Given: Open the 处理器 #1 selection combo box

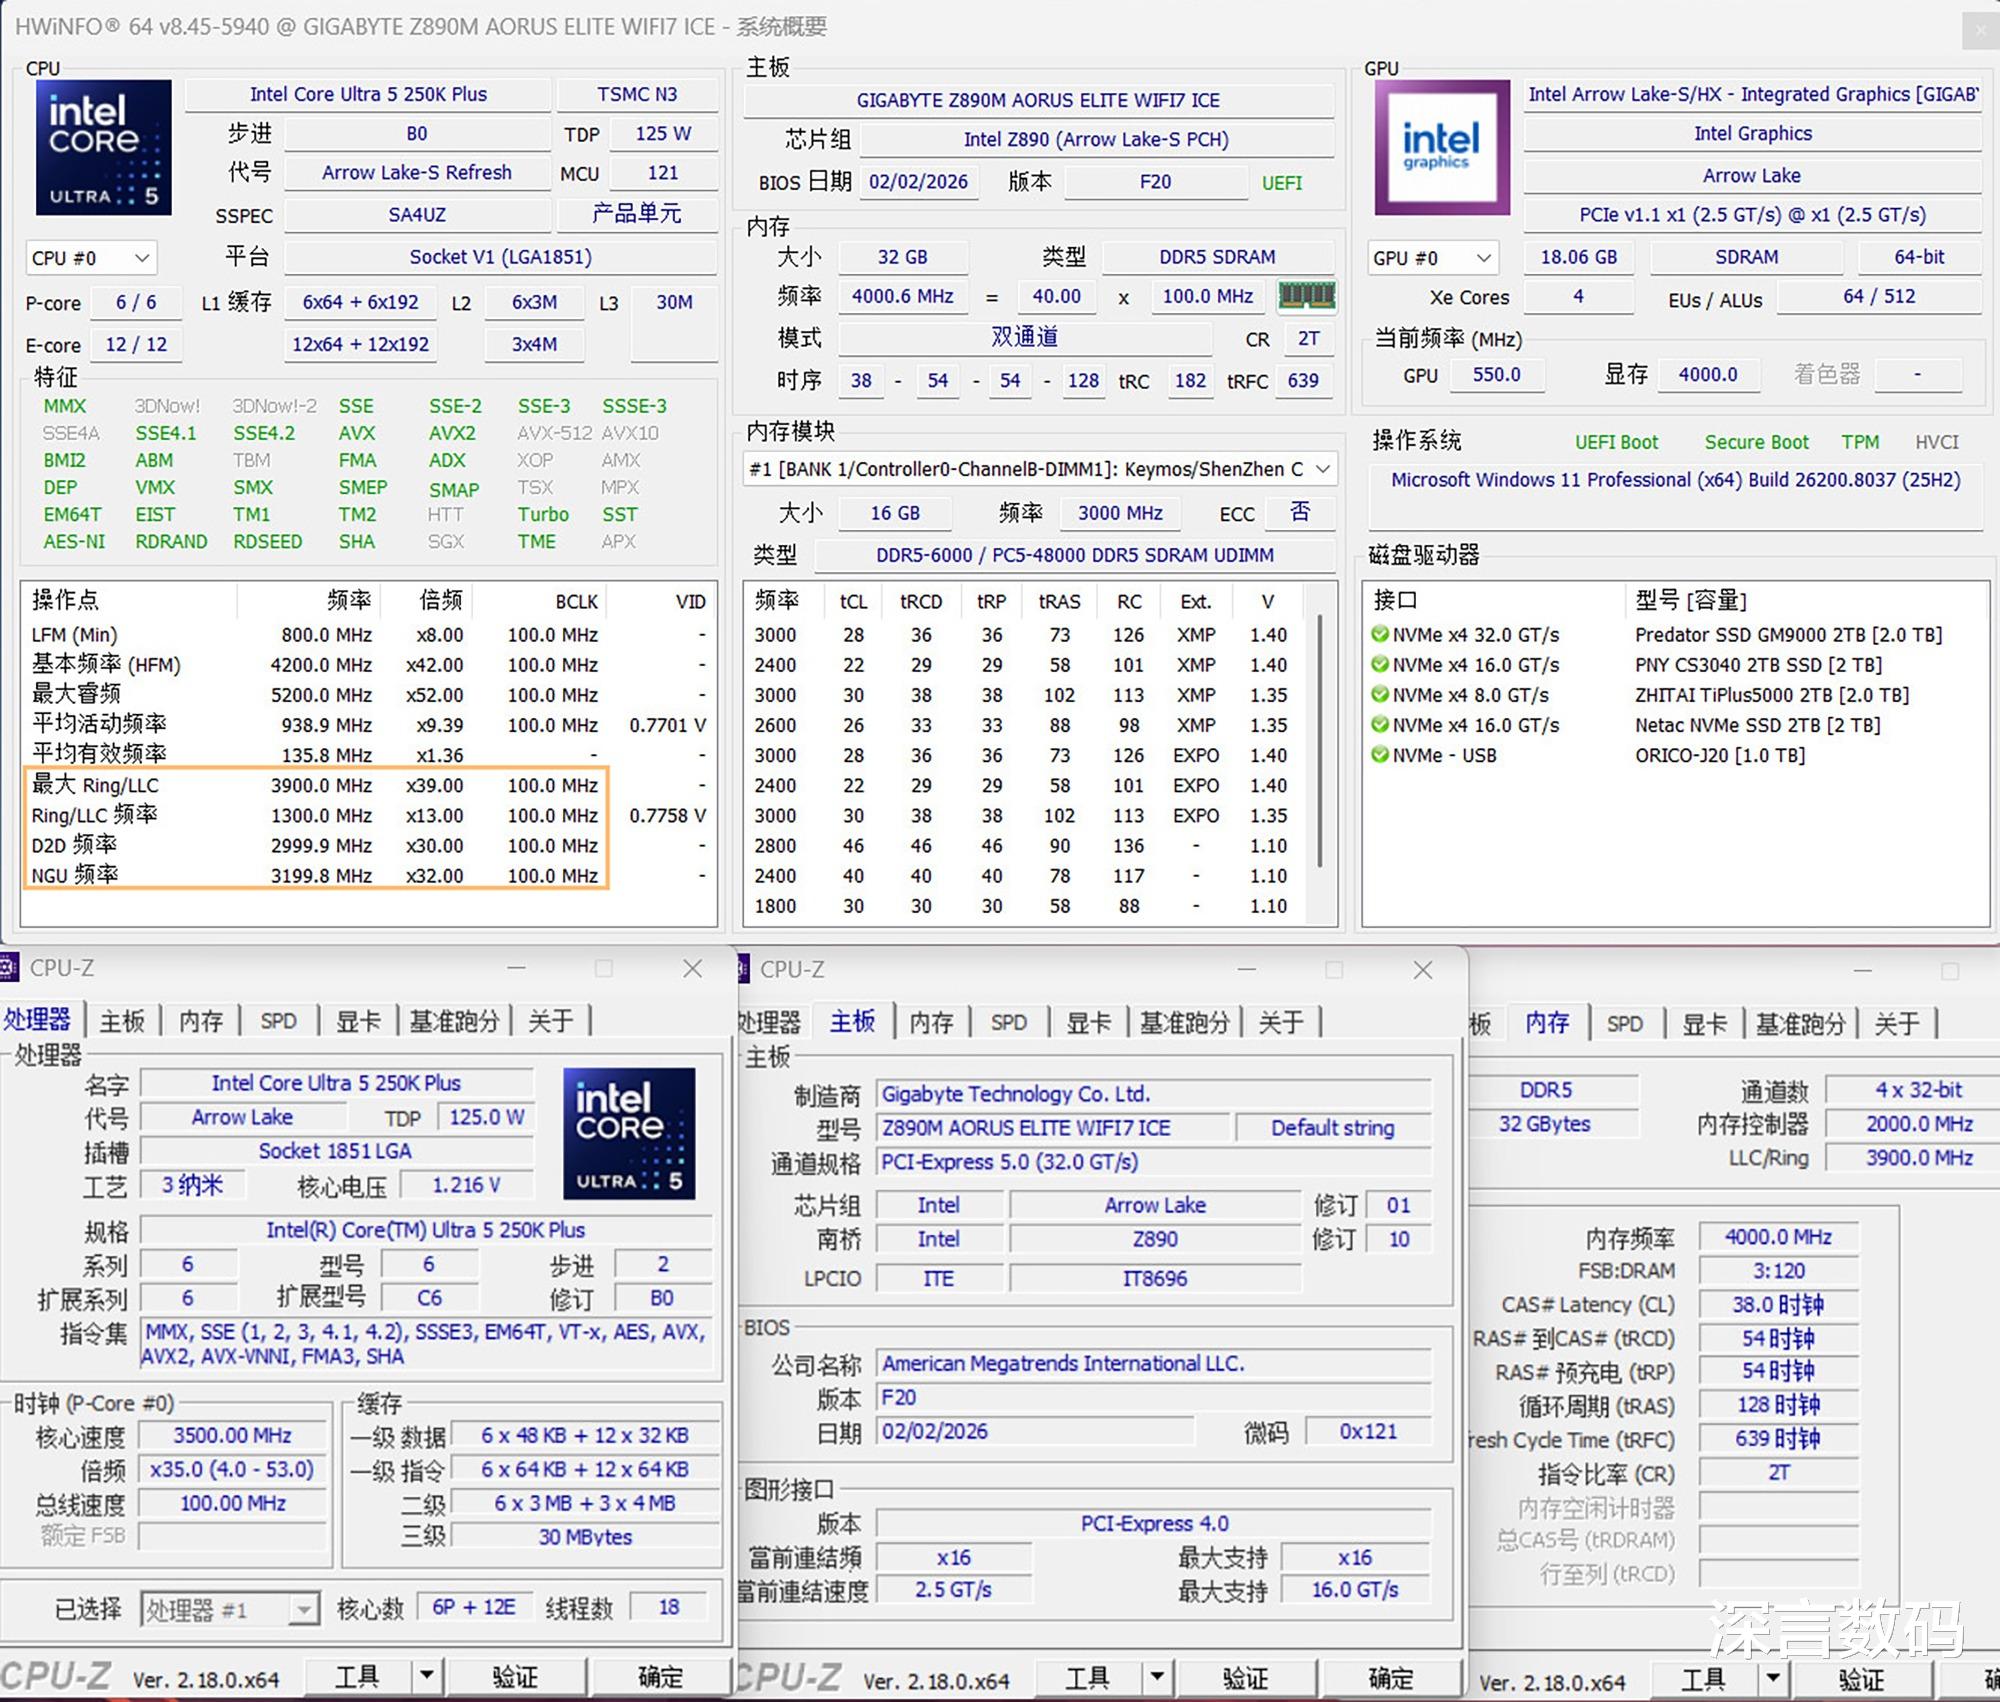Looking at the screenshot, I should pos(230,1609).
